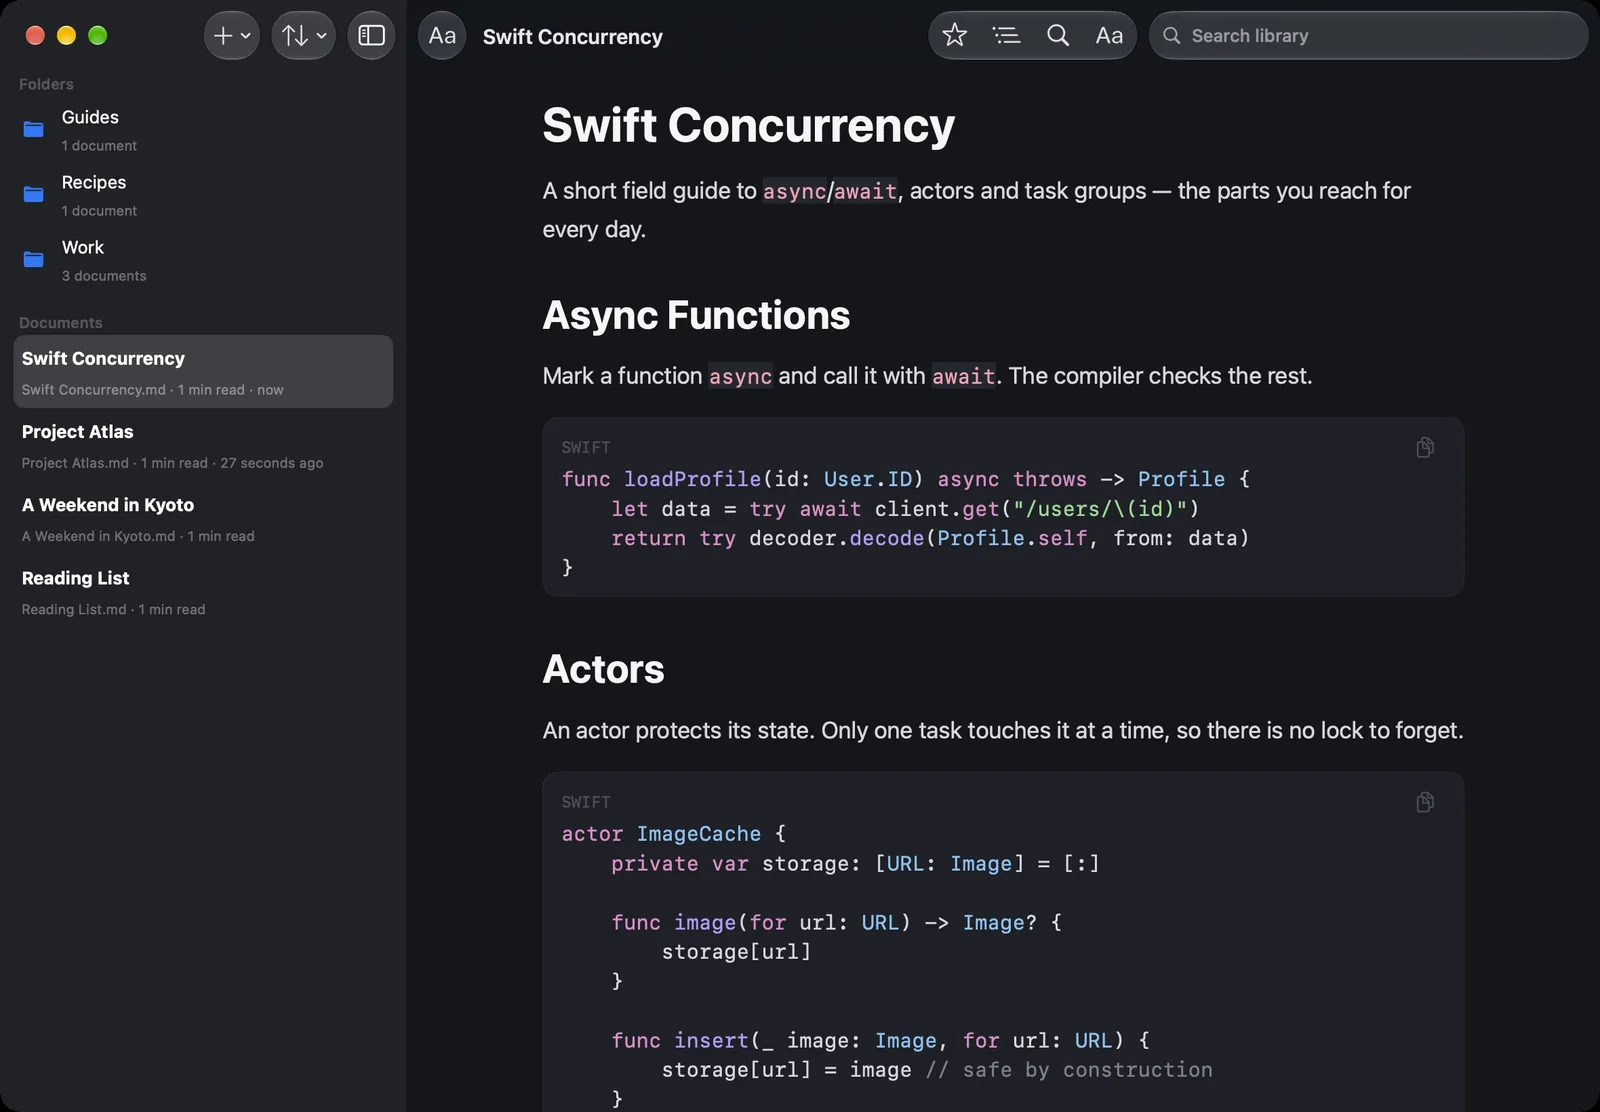This screenshot has height=1112, width=1600.
Task: Open the Work folder
Action: click(x=203, y=260)
